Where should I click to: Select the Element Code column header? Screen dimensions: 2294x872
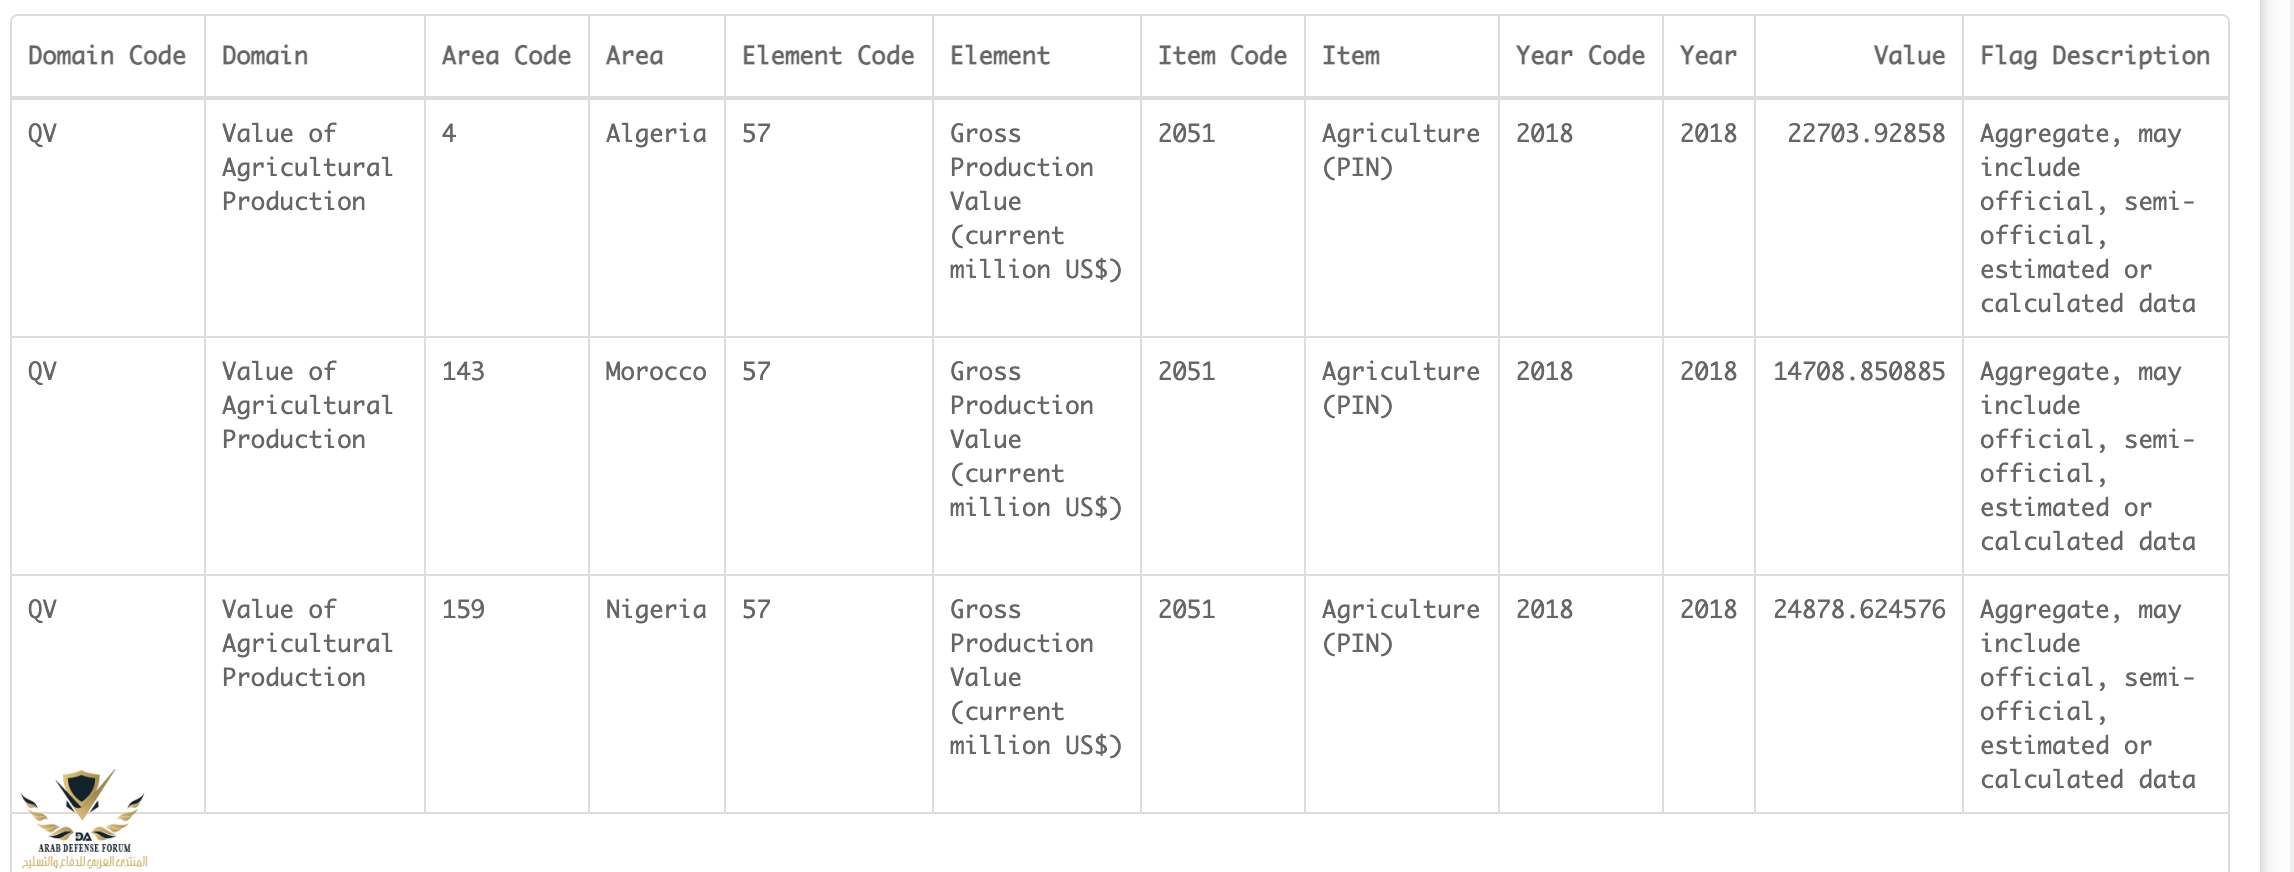(827, 56)
